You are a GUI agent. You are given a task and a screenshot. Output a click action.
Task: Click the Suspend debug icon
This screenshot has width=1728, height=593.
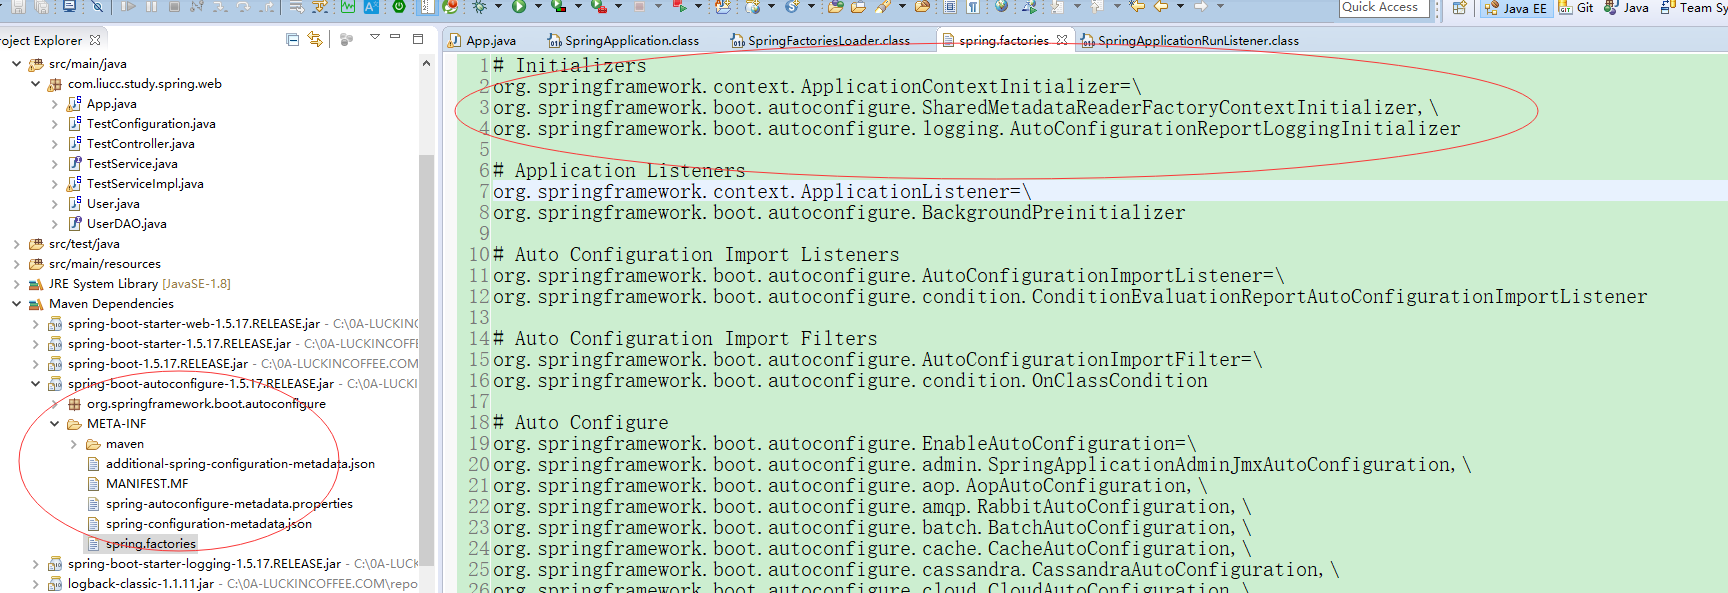(x=151, y=6)
